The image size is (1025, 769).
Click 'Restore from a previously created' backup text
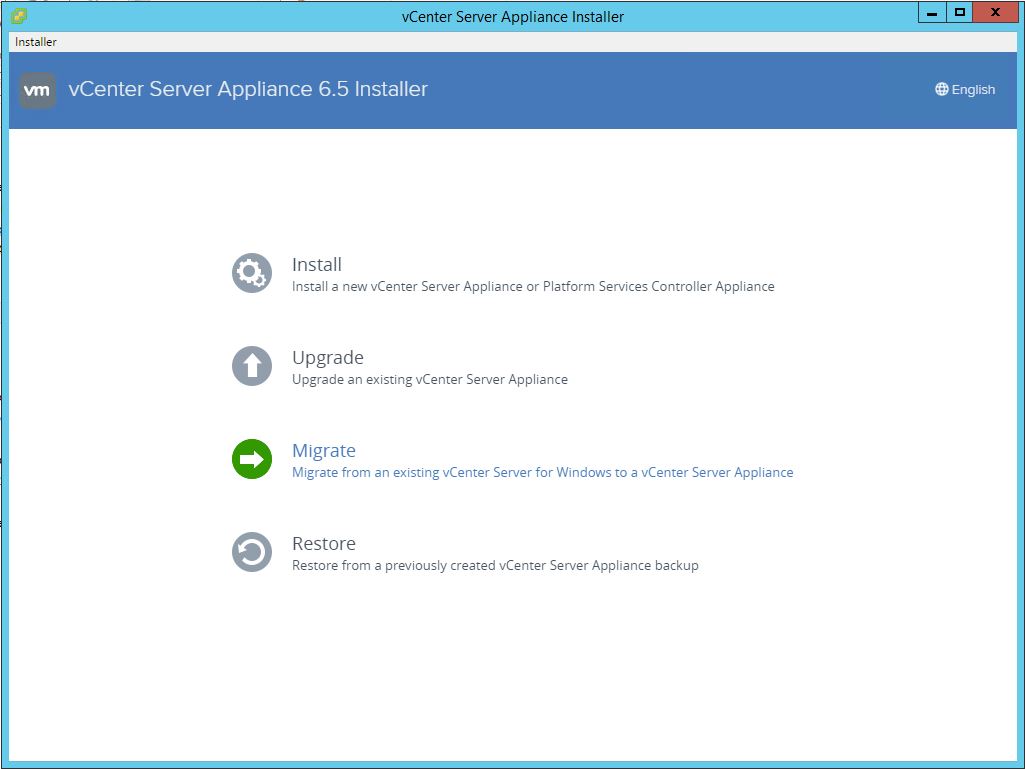pos(495,565)
